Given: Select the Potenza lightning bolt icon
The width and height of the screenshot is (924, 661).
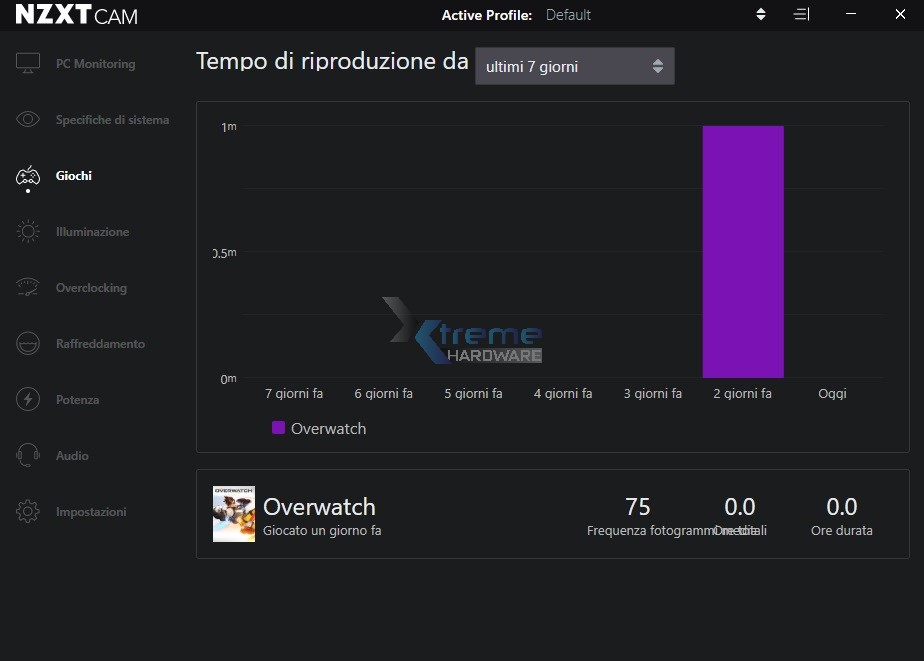Looking at the screenshot, I should tap(28, 400).
